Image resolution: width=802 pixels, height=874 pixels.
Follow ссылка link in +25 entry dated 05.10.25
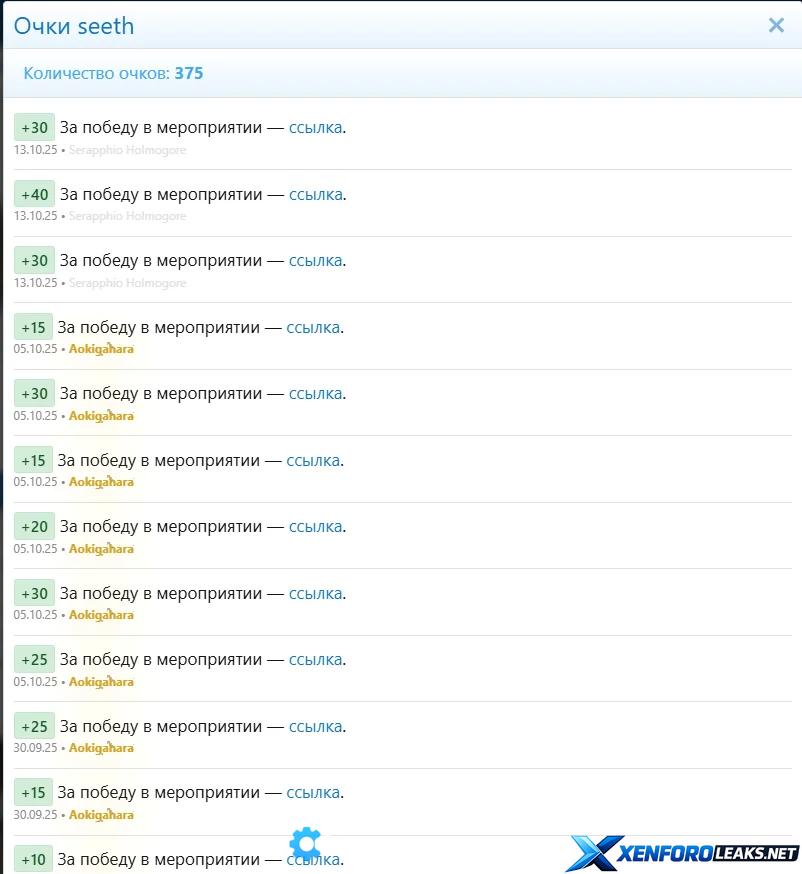pyautogui.click(x=315, y=659)
